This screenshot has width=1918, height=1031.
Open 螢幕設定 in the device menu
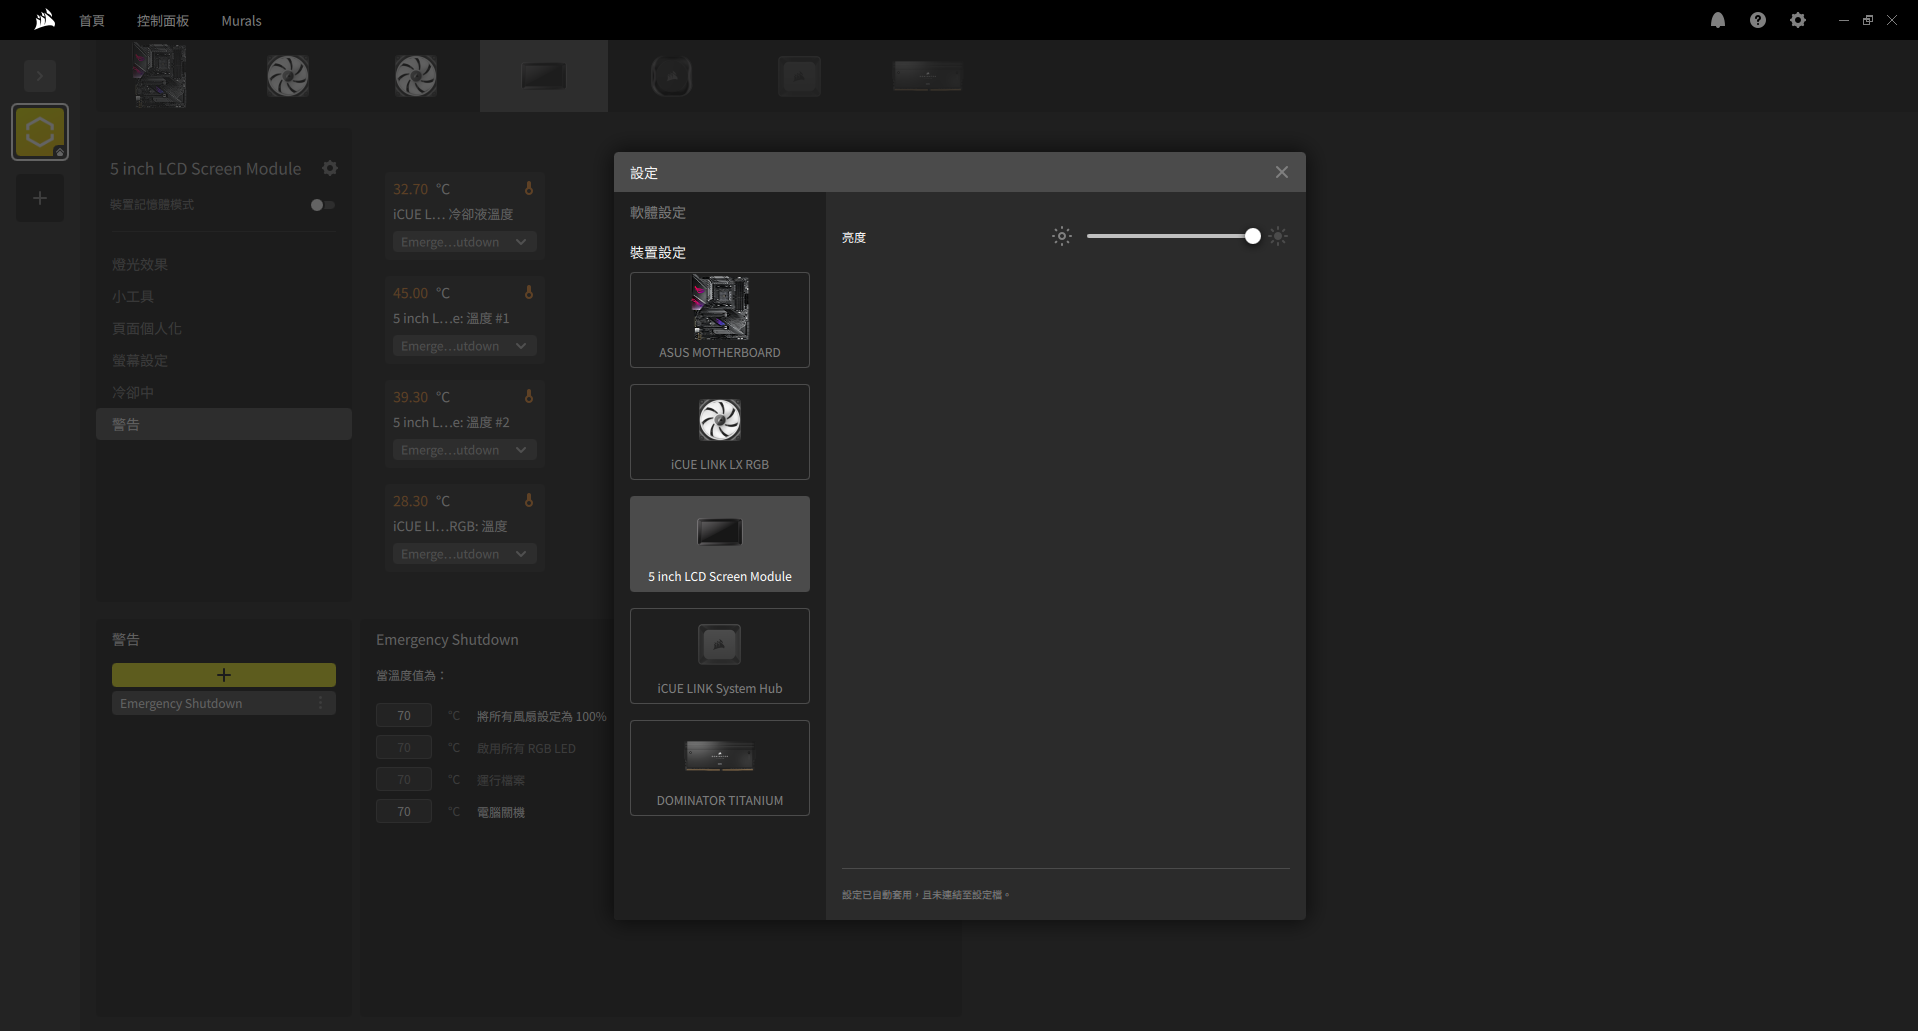pyautogui.click(x=224, y=360)
